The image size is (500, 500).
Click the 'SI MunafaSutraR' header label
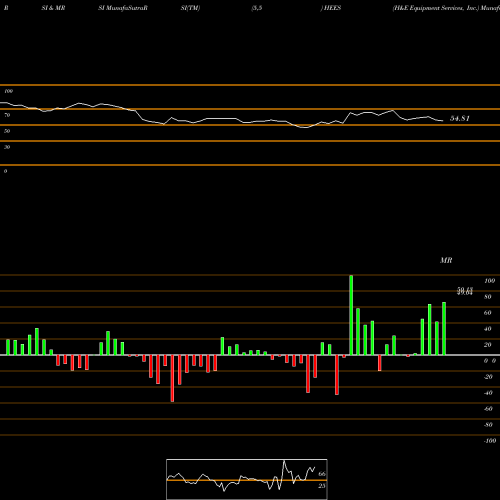coord(123,8)
